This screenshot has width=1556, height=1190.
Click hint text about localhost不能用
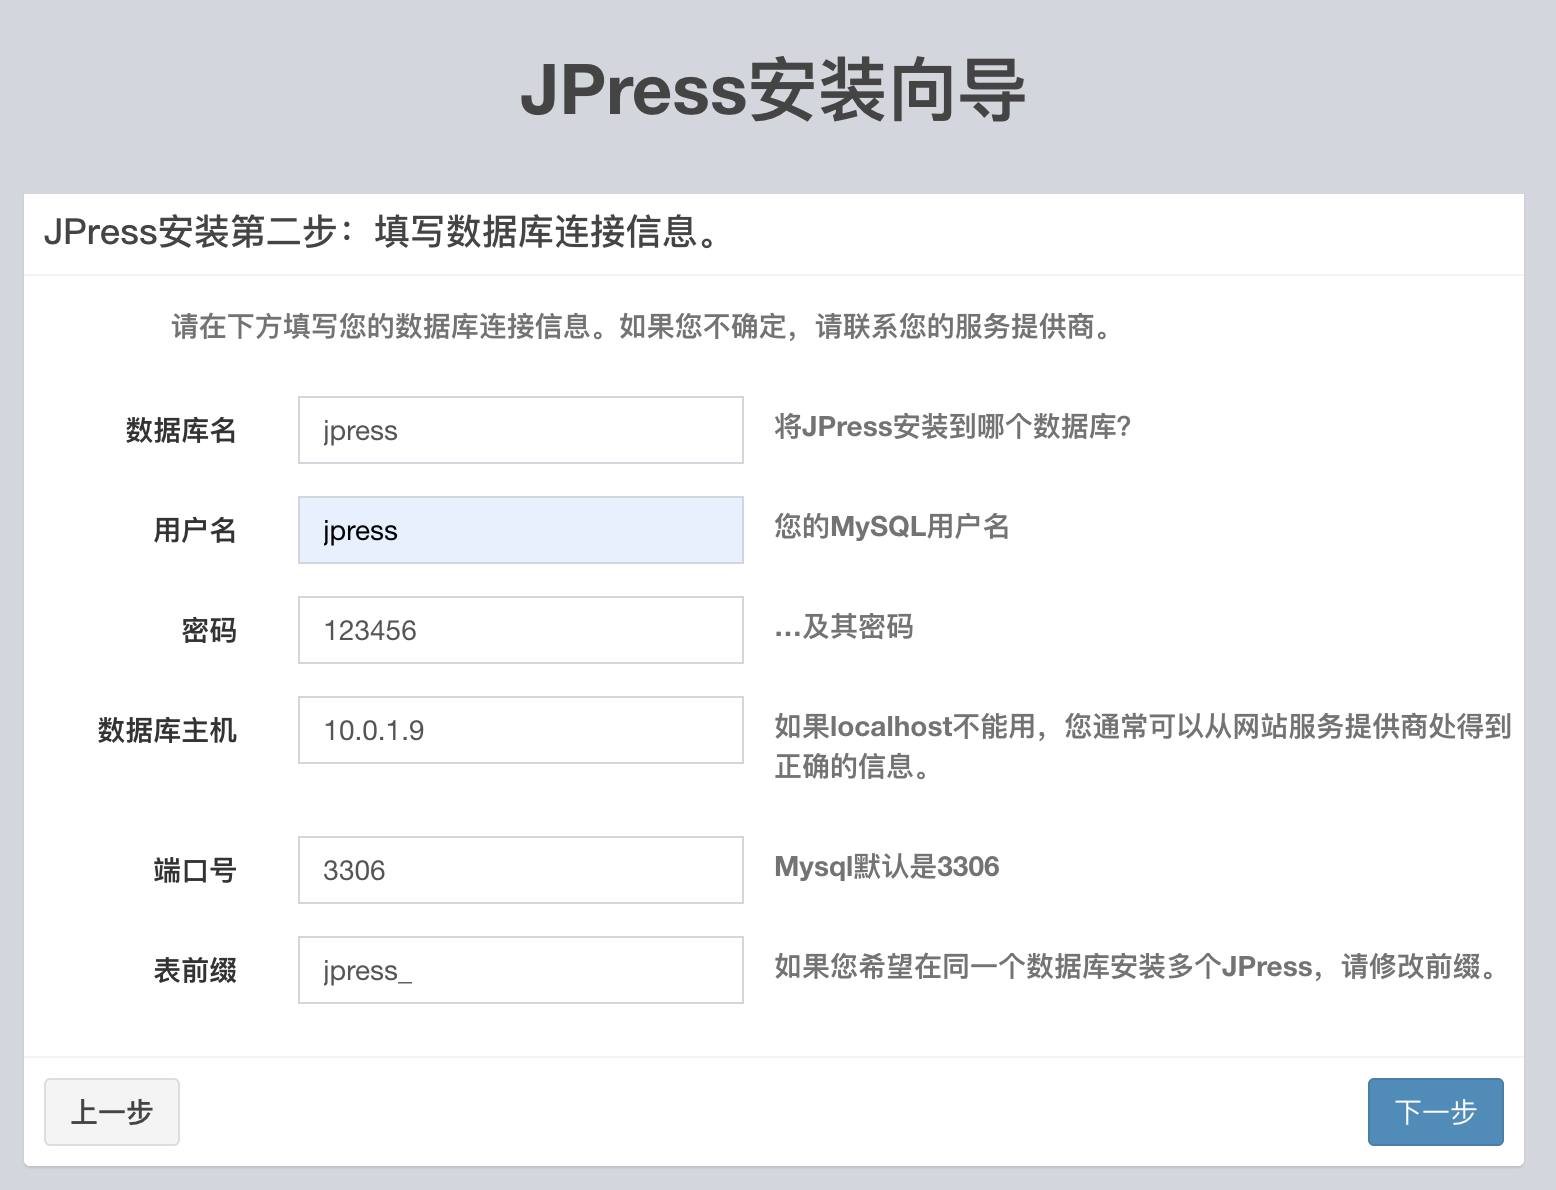click(x=1143, y=746)
